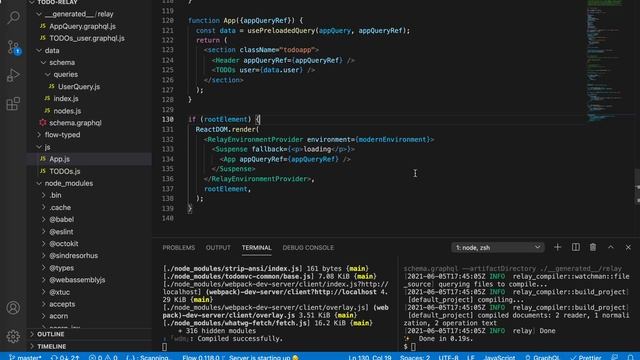Switch to the PROBLEMS tab
The height and width of the screenshot is (360, 640).
[178, 248]
